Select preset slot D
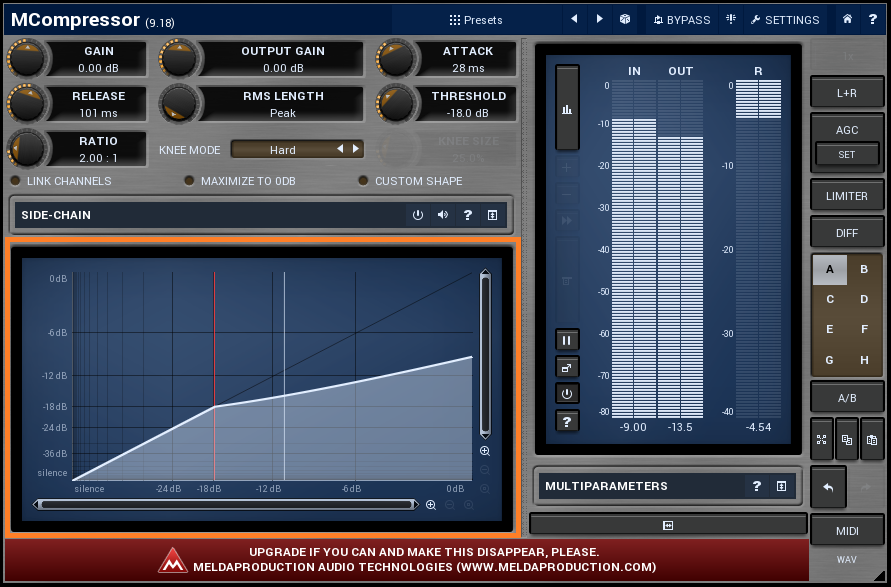Screen dimensions: 891x587 point(864,299)
